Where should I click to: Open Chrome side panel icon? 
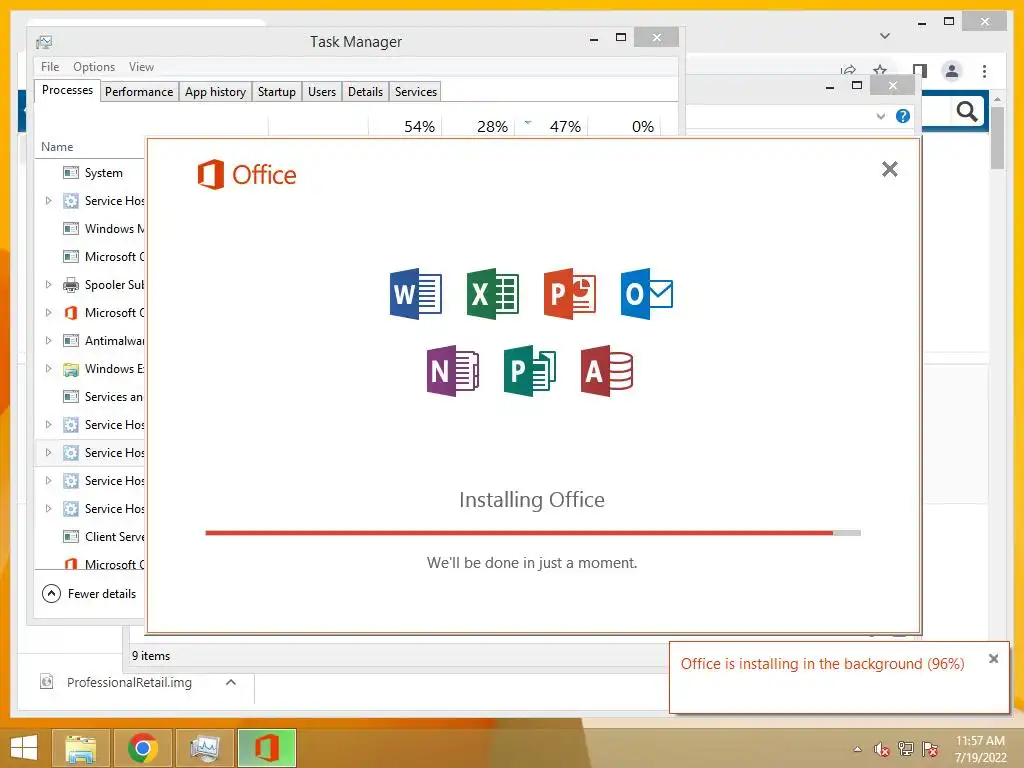click(920, 70)
